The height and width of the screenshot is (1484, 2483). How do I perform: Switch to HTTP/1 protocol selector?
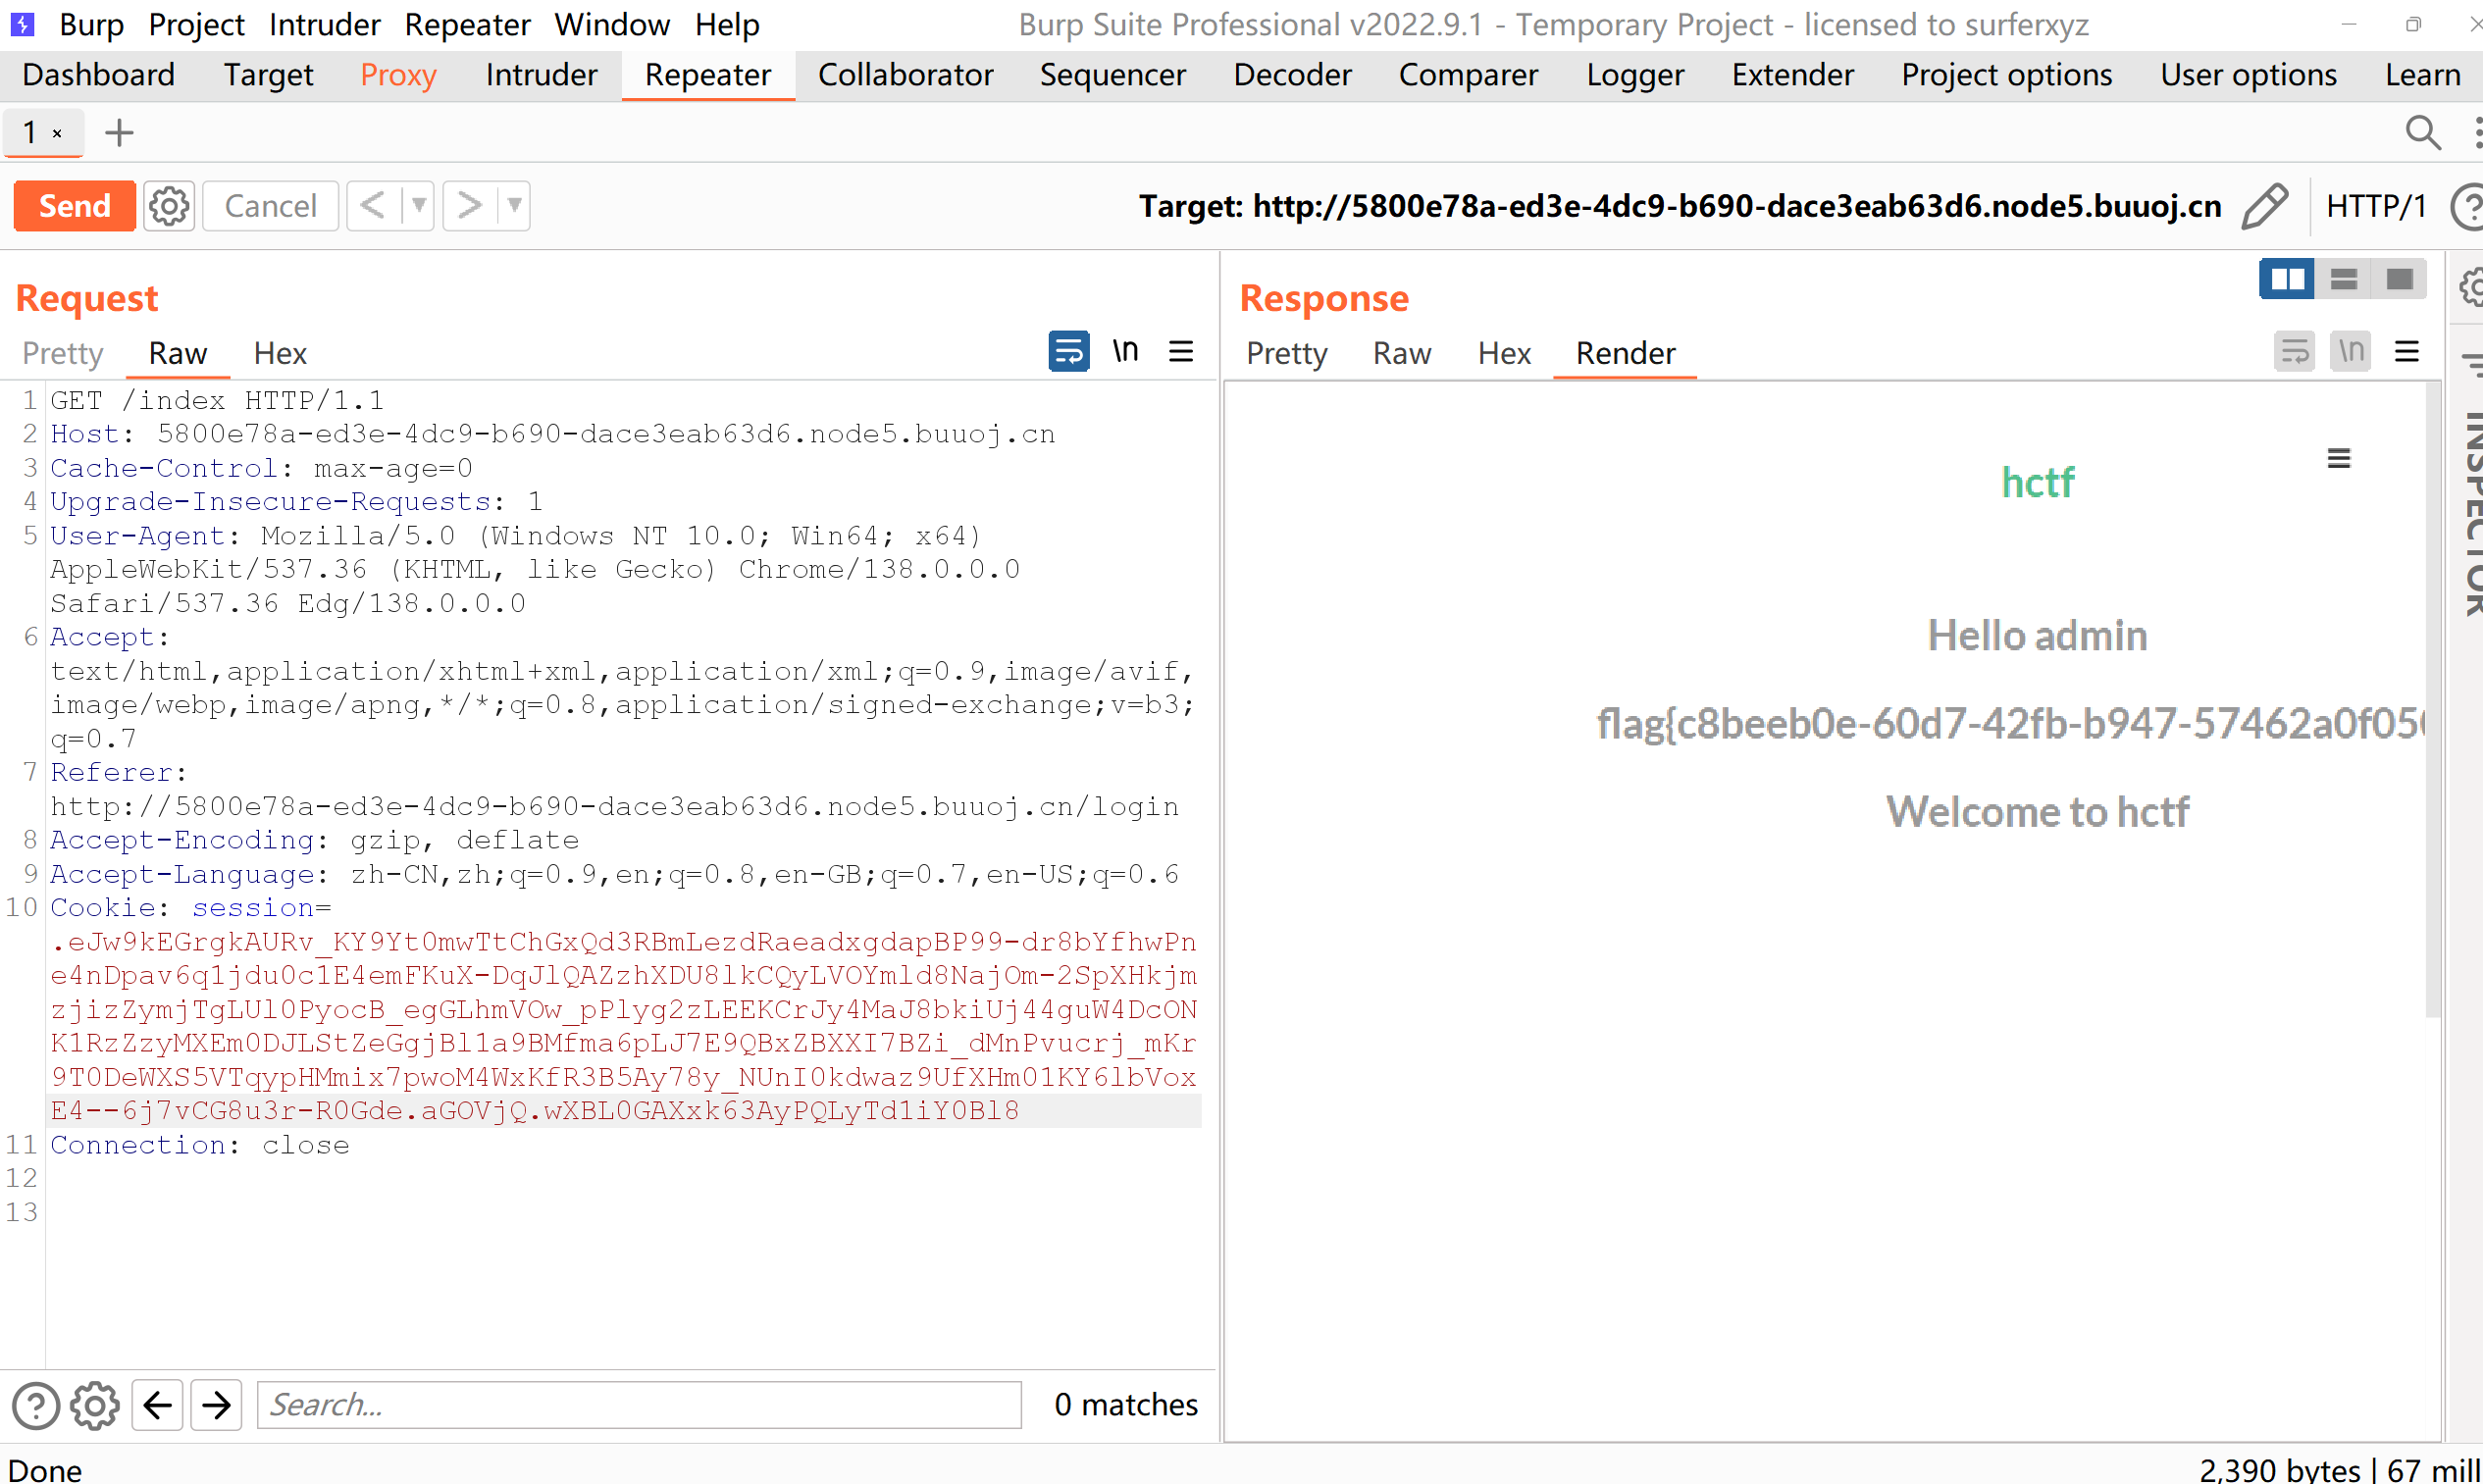2376,206
